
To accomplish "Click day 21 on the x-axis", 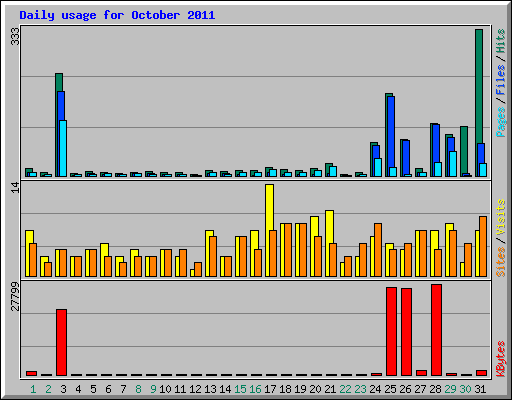I will [330, 389].
